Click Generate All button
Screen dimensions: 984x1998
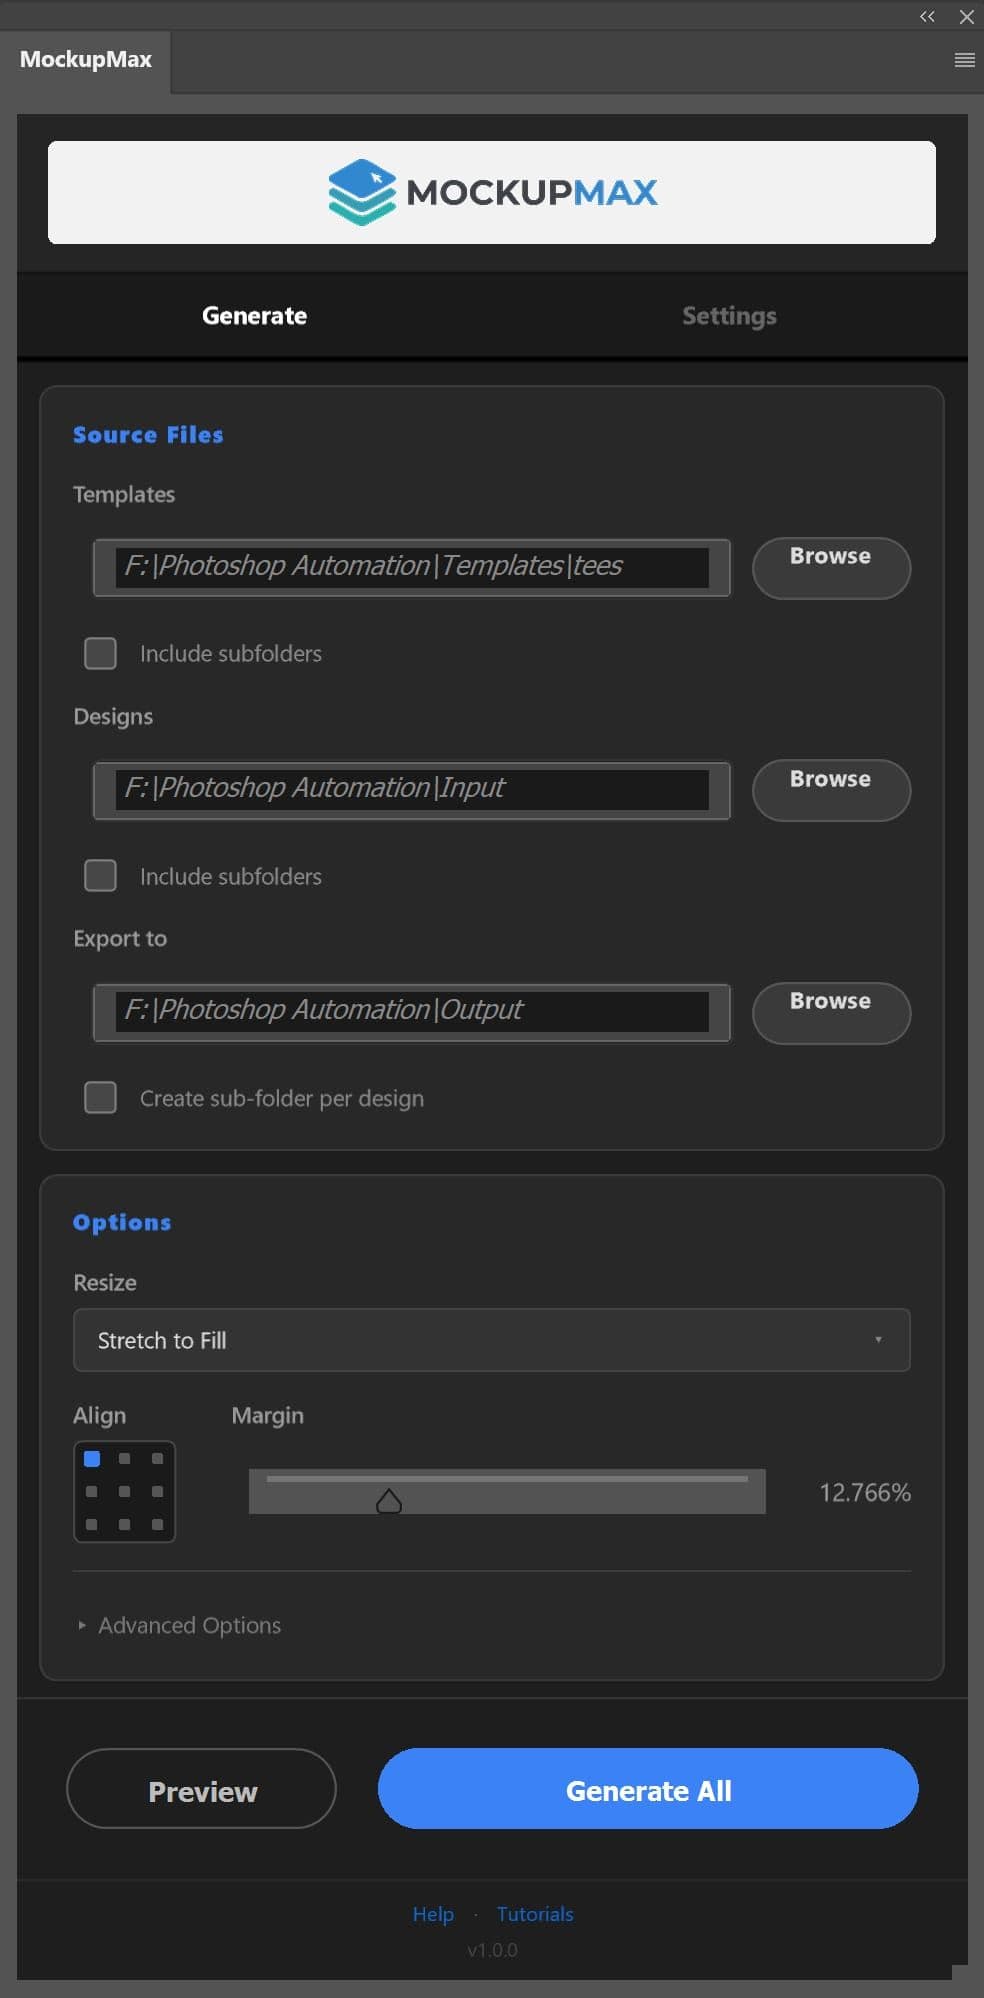pos(648,1789)
